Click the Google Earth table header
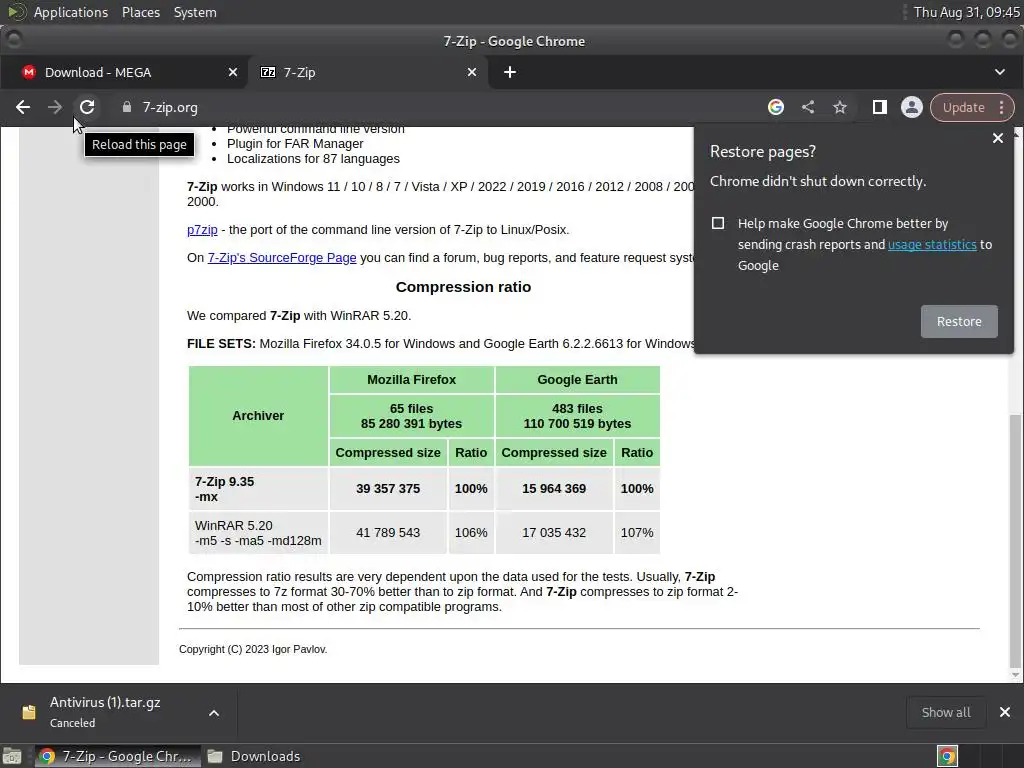The width and height of the screenshot is (1024, 768). [x=577, y=380]
